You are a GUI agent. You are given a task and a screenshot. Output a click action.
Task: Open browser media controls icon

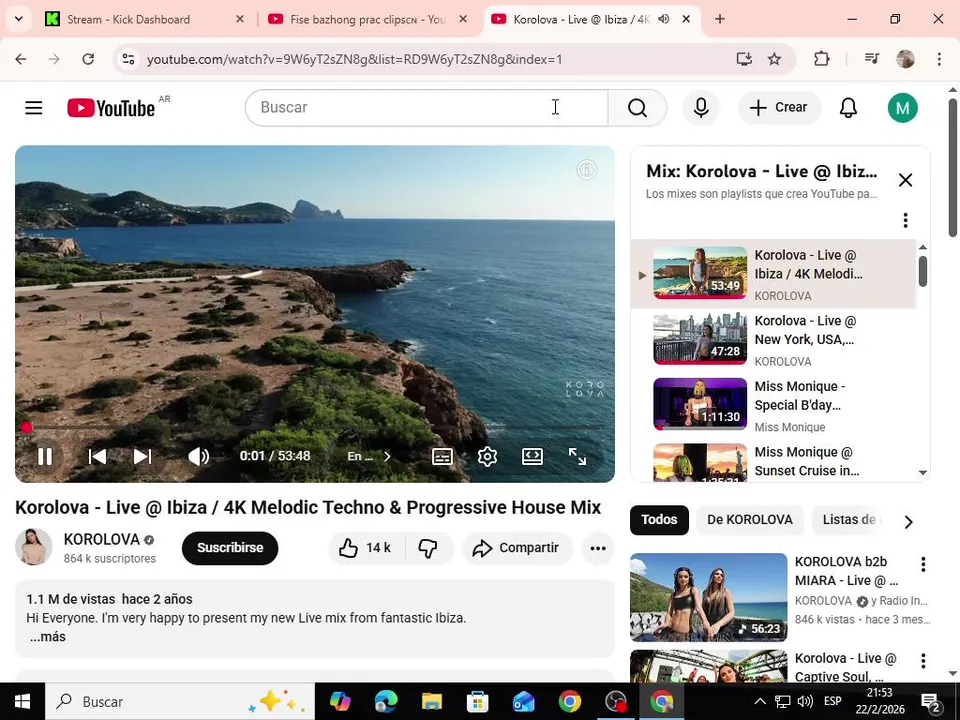pyautogui.click(x=872, y=59)
